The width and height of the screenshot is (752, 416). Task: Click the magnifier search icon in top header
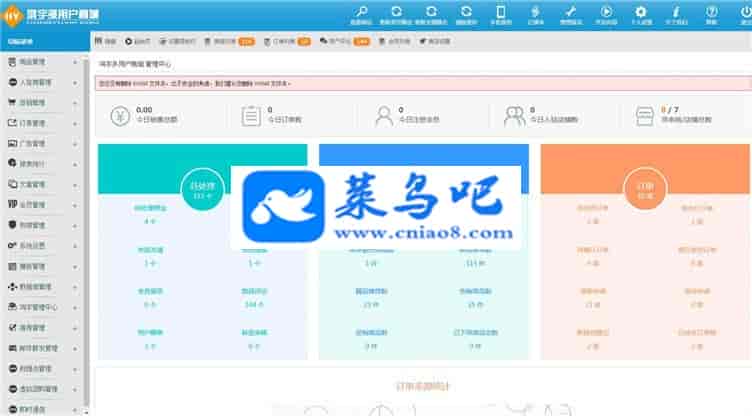coord(361,12)
